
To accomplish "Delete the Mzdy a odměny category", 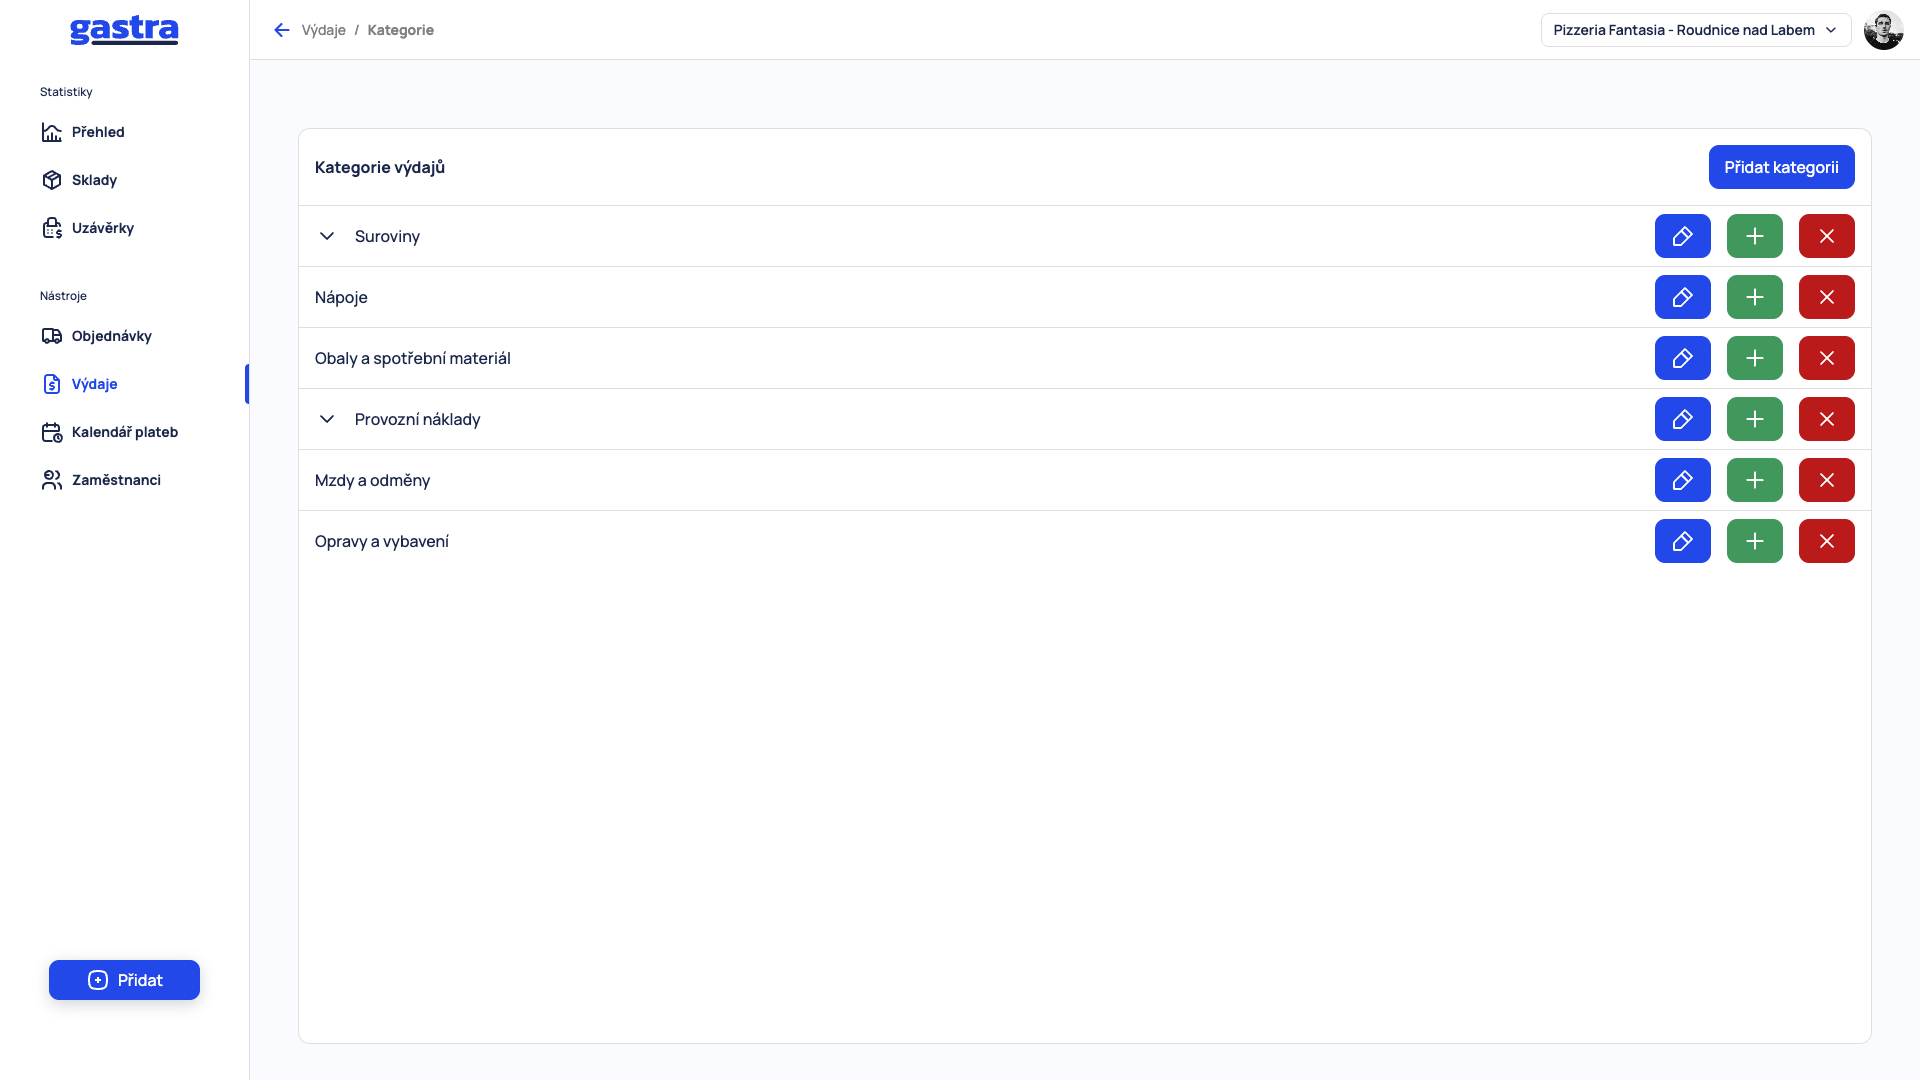I will [x=1826, y=480].
